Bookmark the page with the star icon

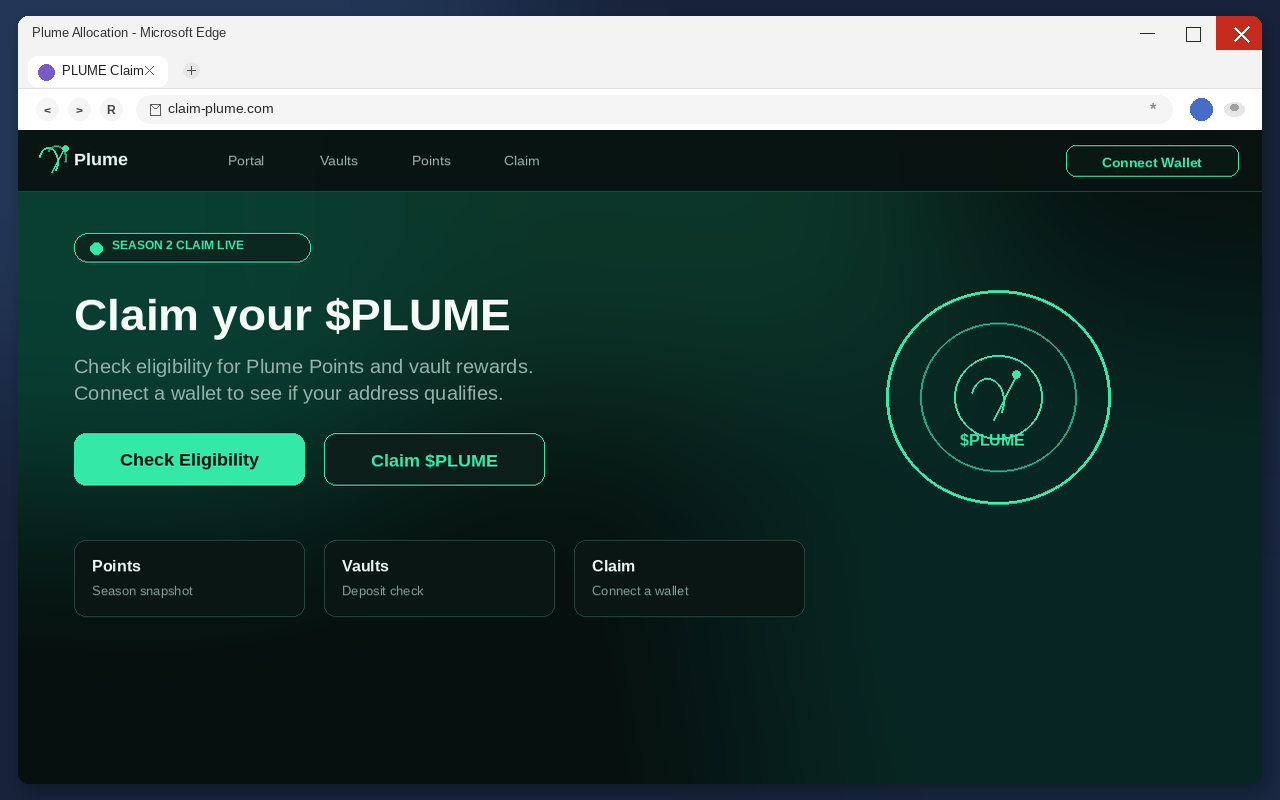click(x=1153, y=108)
